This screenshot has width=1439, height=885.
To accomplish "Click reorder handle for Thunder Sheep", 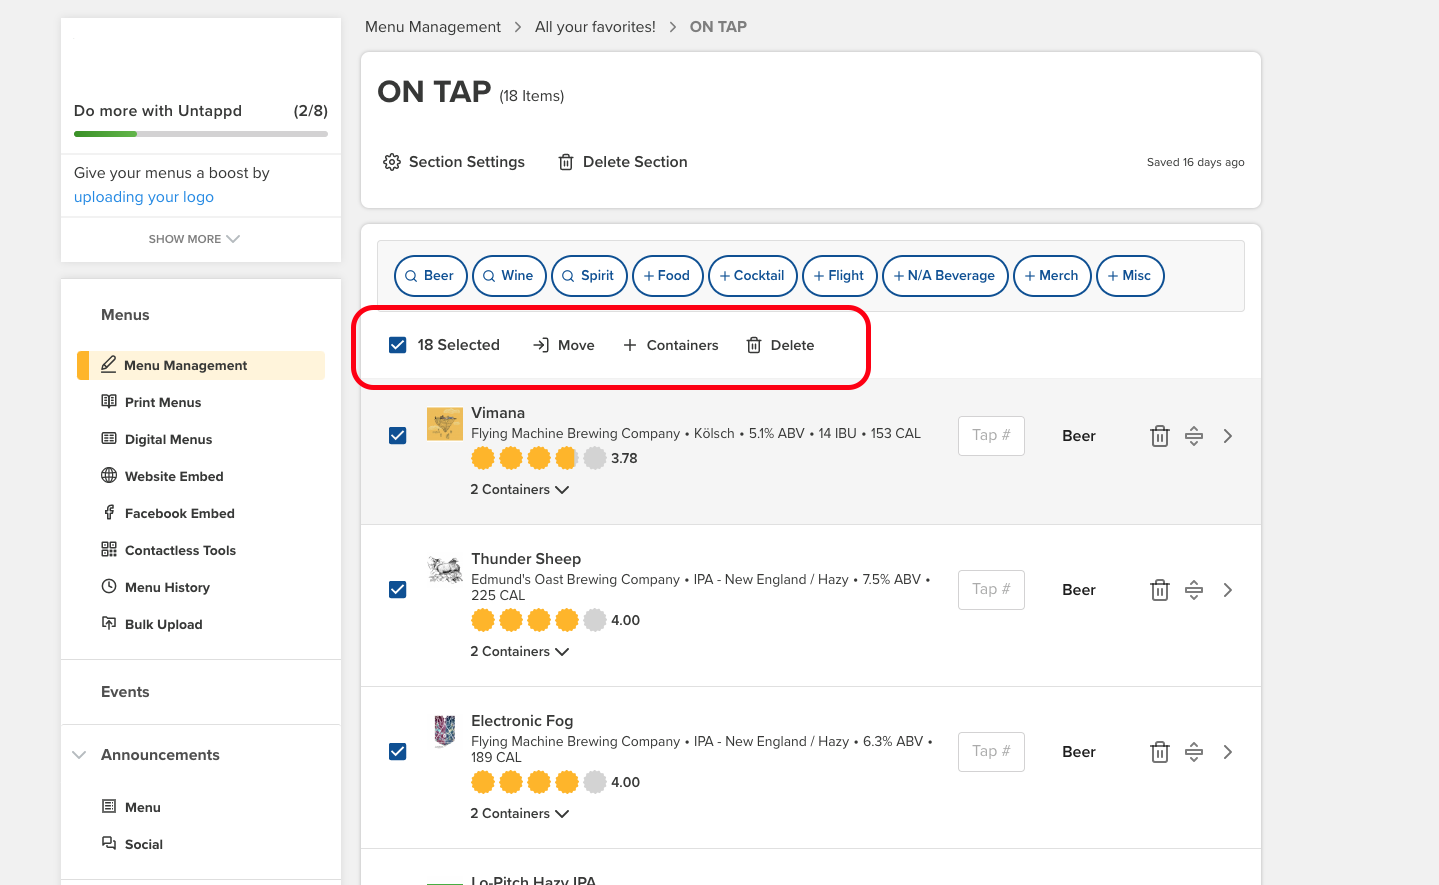I will click(1194, 590).
